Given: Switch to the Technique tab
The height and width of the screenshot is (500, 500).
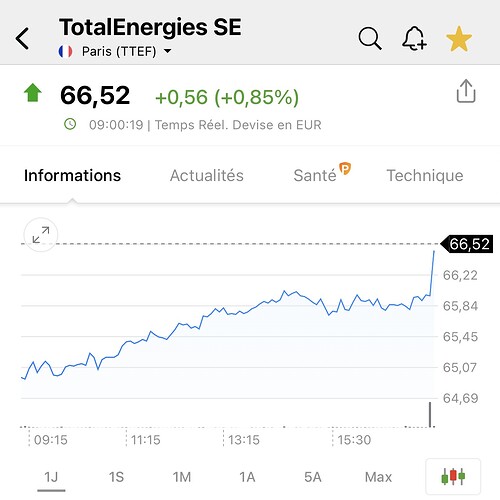Looking at the screenshot, I should tap(425, 176).
